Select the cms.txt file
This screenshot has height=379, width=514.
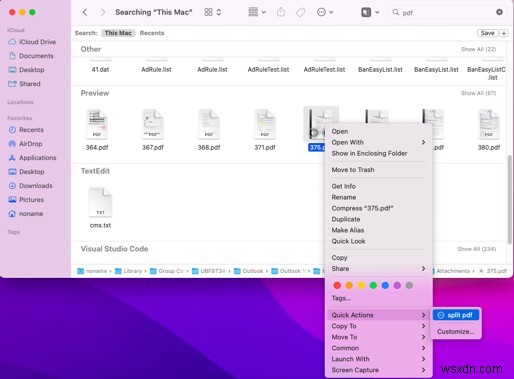100,208
